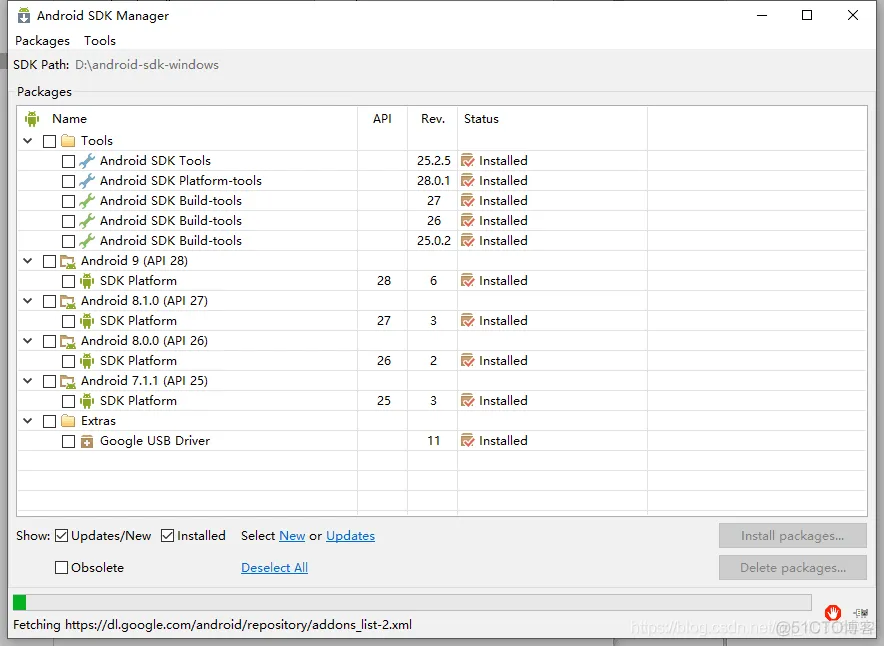
Task: Click the Status column header
Action: pos(481,119)
